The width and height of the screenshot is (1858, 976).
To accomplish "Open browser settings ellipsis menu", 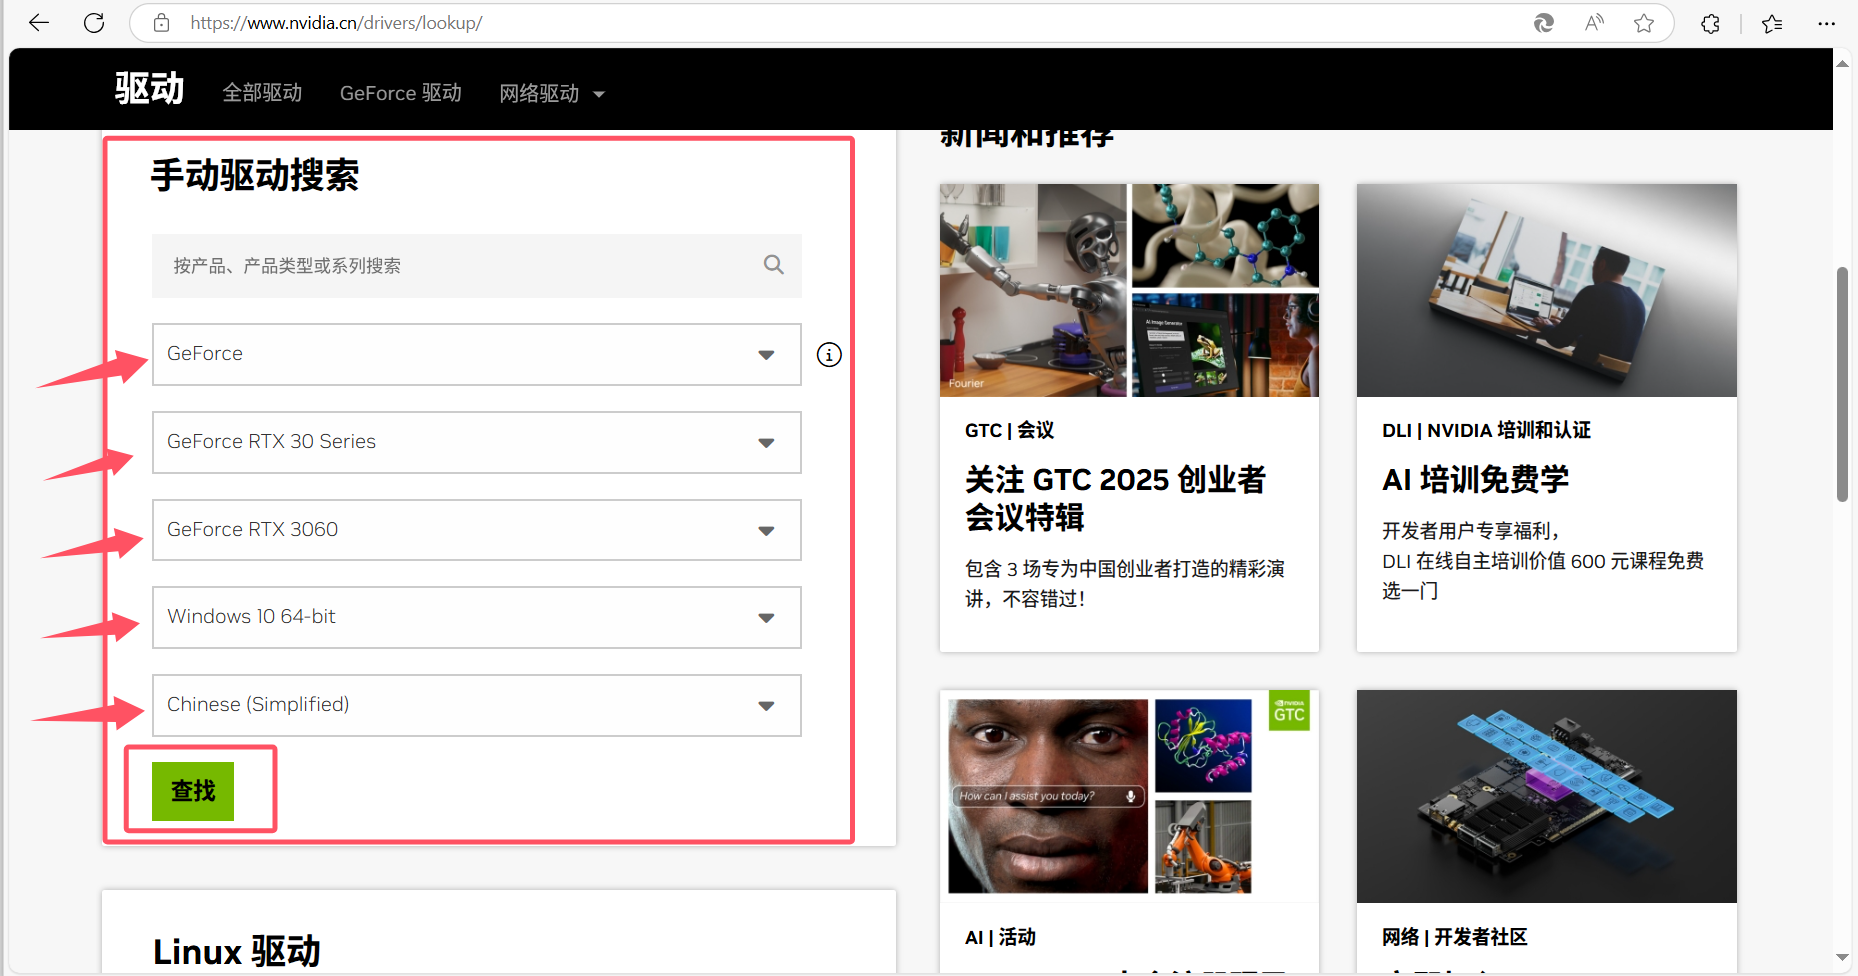I will click(x=1826, y=22).
